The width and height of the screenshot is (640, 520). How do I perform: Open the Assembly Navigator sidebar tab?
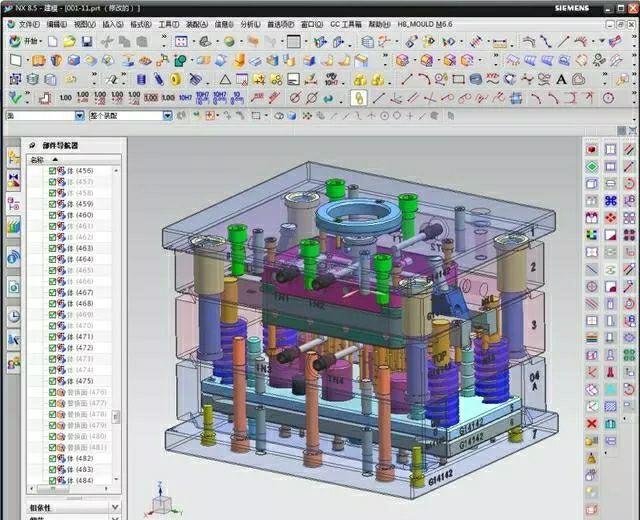[x=13, y=157]
